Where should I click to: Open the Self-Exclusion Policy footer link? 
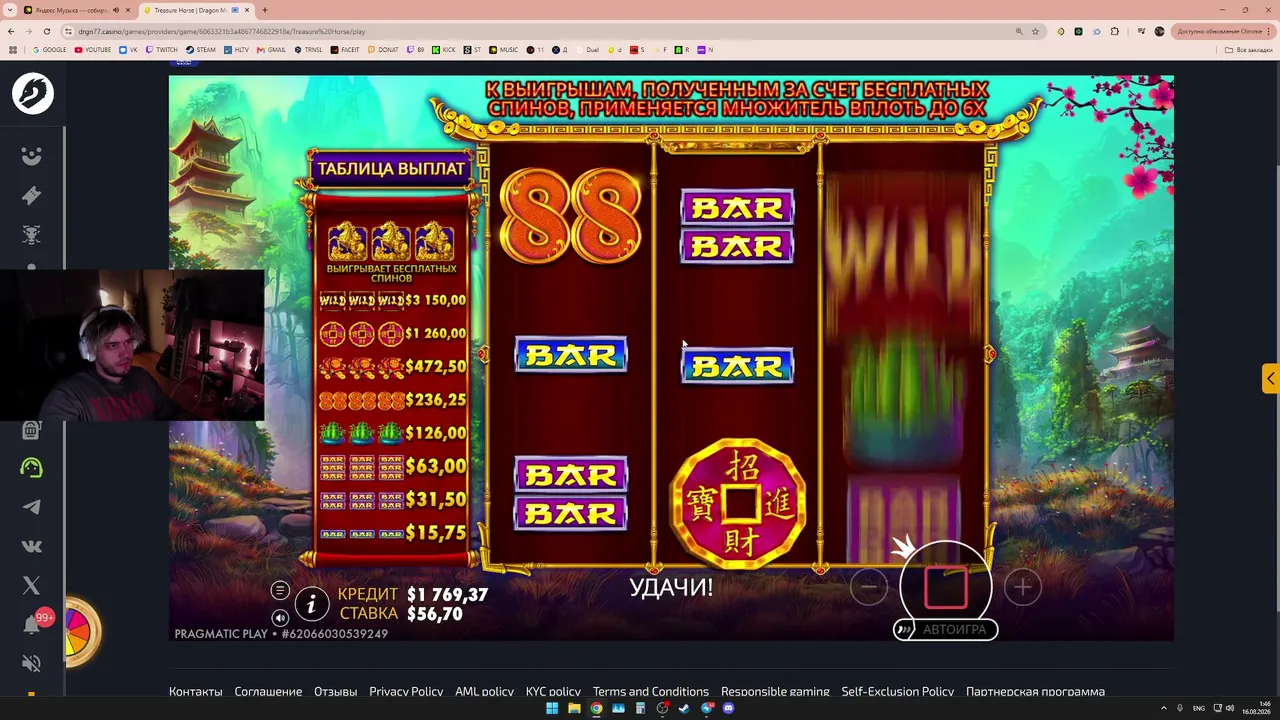click(898, 691)
